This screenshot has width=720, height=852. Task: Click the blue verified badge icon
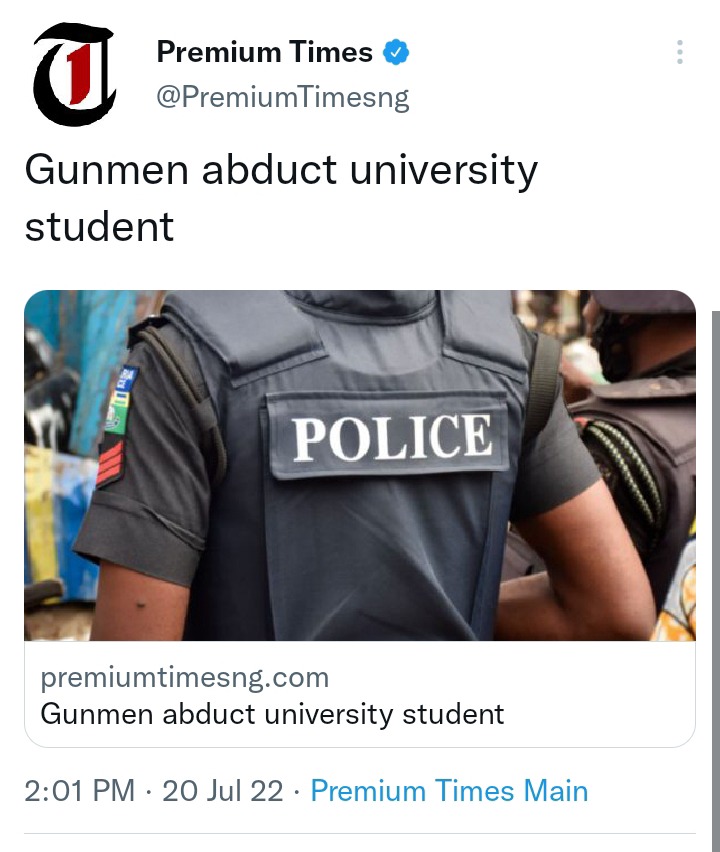click(396, 52)
